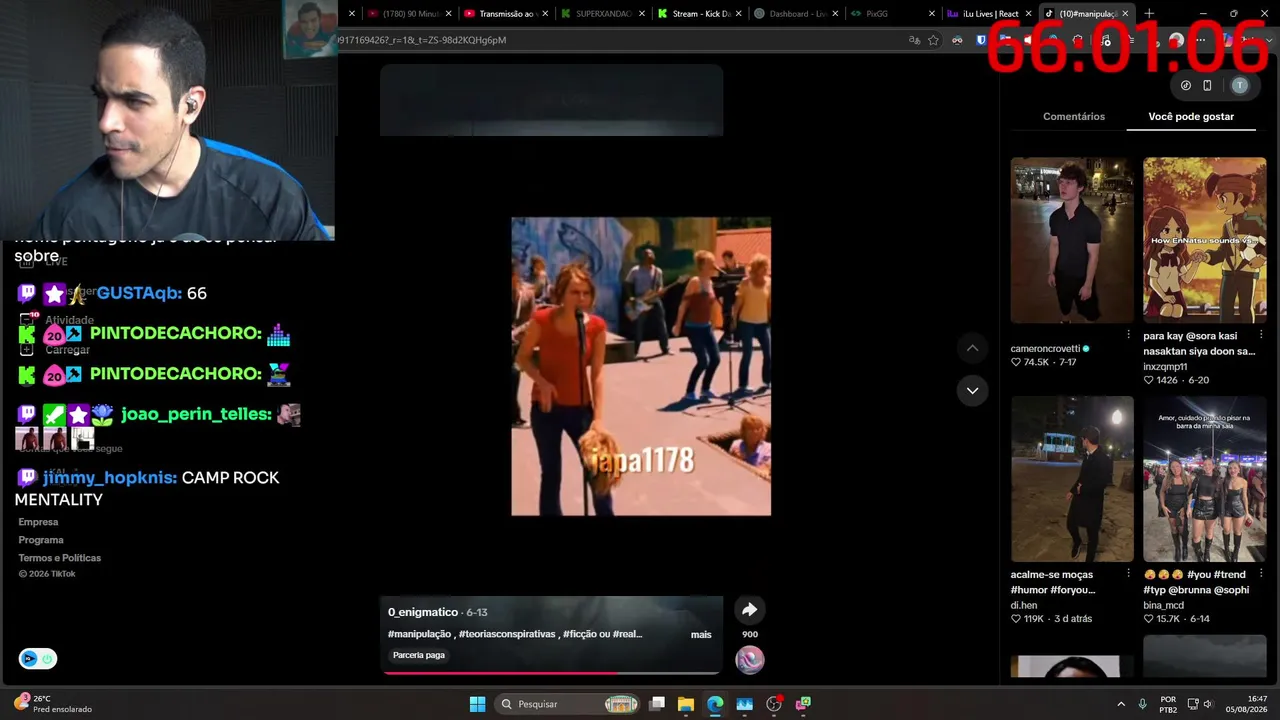Click the phone app icon in the TikTok header
The width and height of the screenshot is (1280, 720).
[1207, 86]
